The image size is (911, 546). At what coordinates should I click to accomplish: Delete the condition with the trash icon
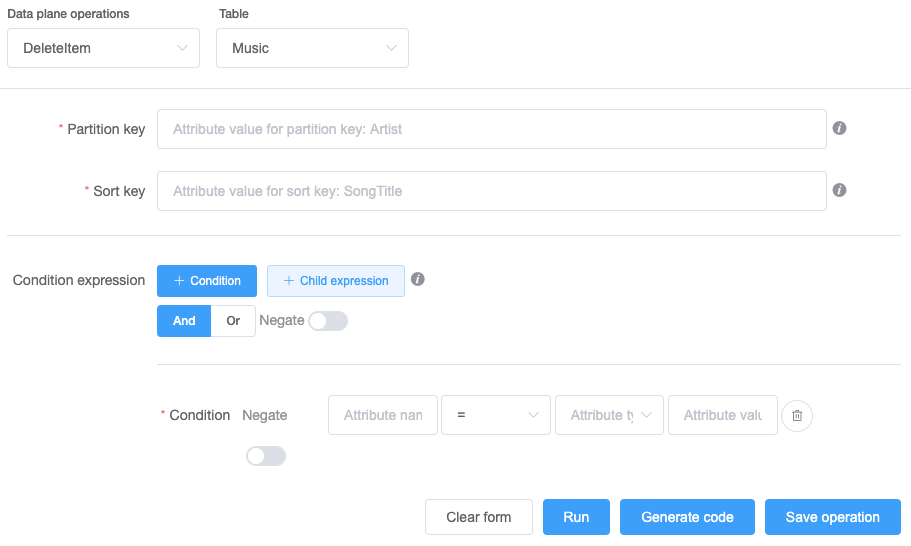tap(797, 415)
